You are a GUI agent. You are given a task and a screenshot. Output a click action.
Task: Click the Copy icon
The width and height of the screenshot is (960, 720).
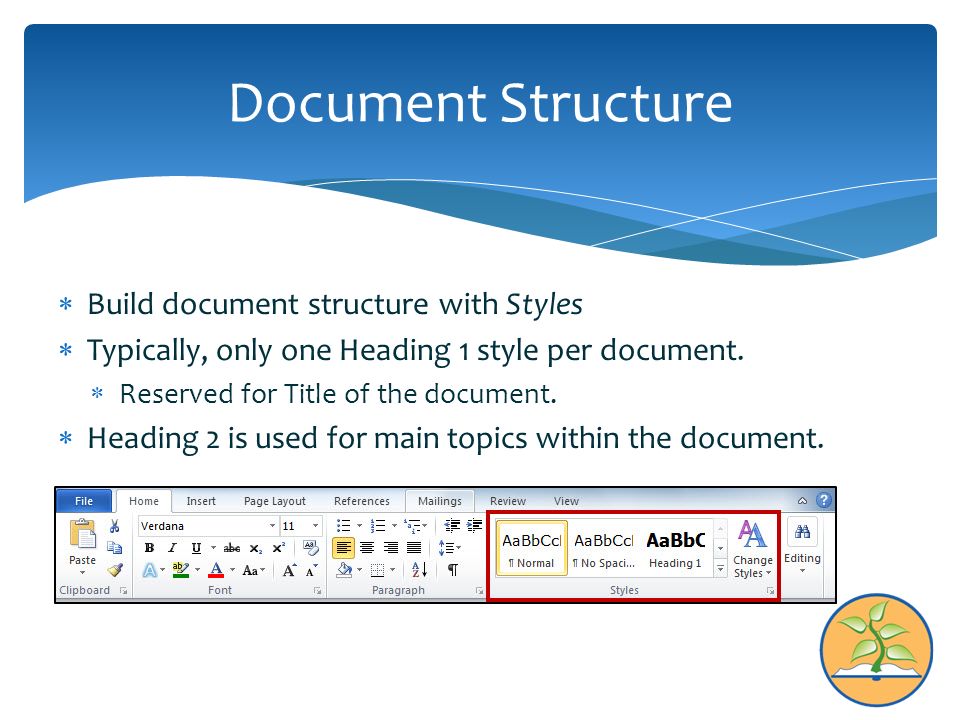coord(114,548)
